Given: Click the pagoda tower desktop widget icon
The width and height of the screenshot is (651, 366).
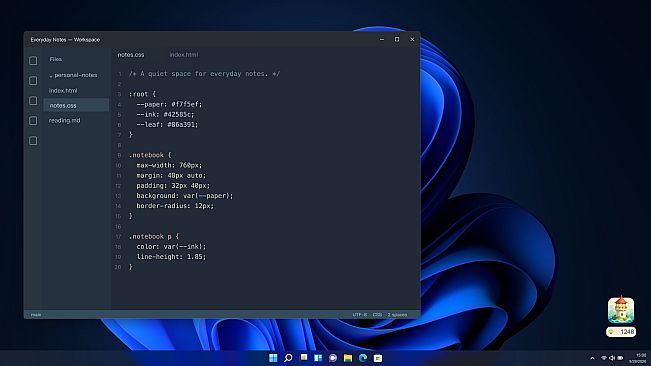Looking at the screenshot, I should pyautogui.click(x=621, y=310).
